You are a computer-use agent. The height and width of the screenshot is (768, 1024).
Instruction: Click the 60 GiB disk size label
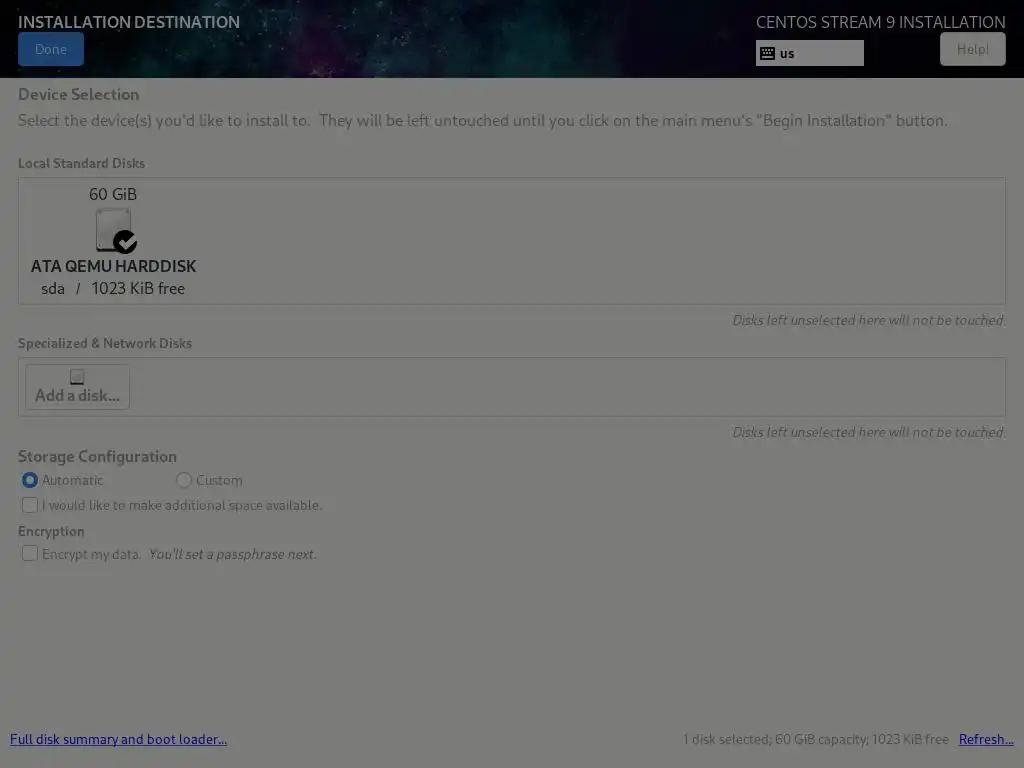[x=113, y=194]
